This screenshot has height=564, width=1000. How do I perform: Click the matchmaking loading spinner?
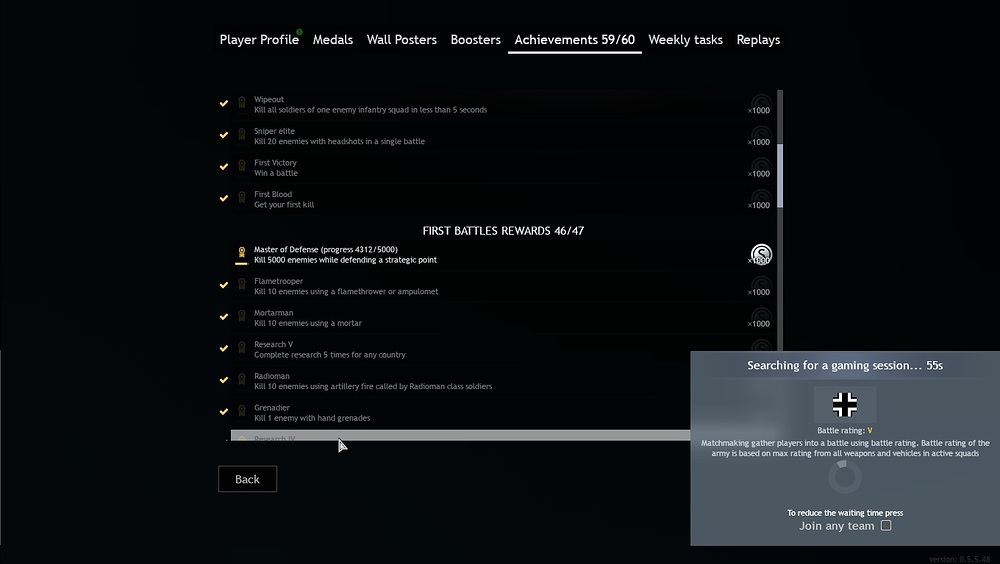tap(845, 477)
